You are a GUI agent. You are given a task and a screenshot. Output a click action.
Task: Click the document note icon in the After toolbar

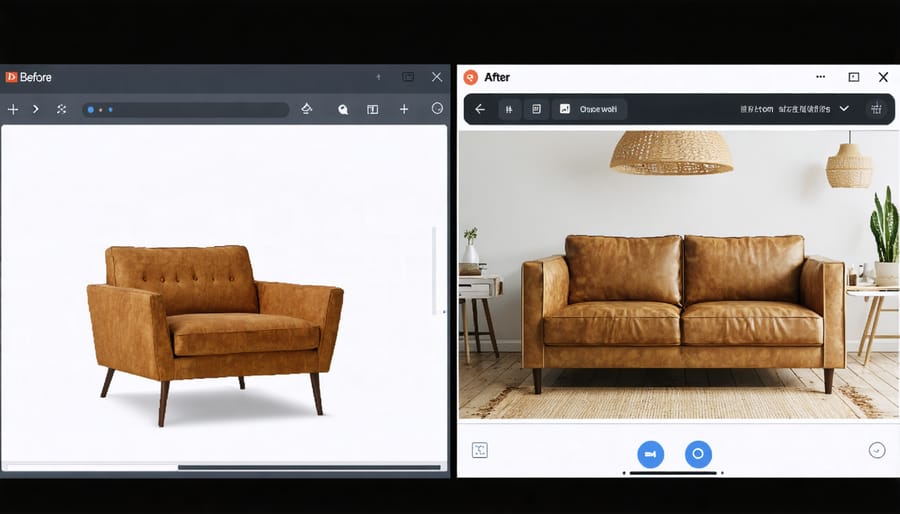(536, 109)
